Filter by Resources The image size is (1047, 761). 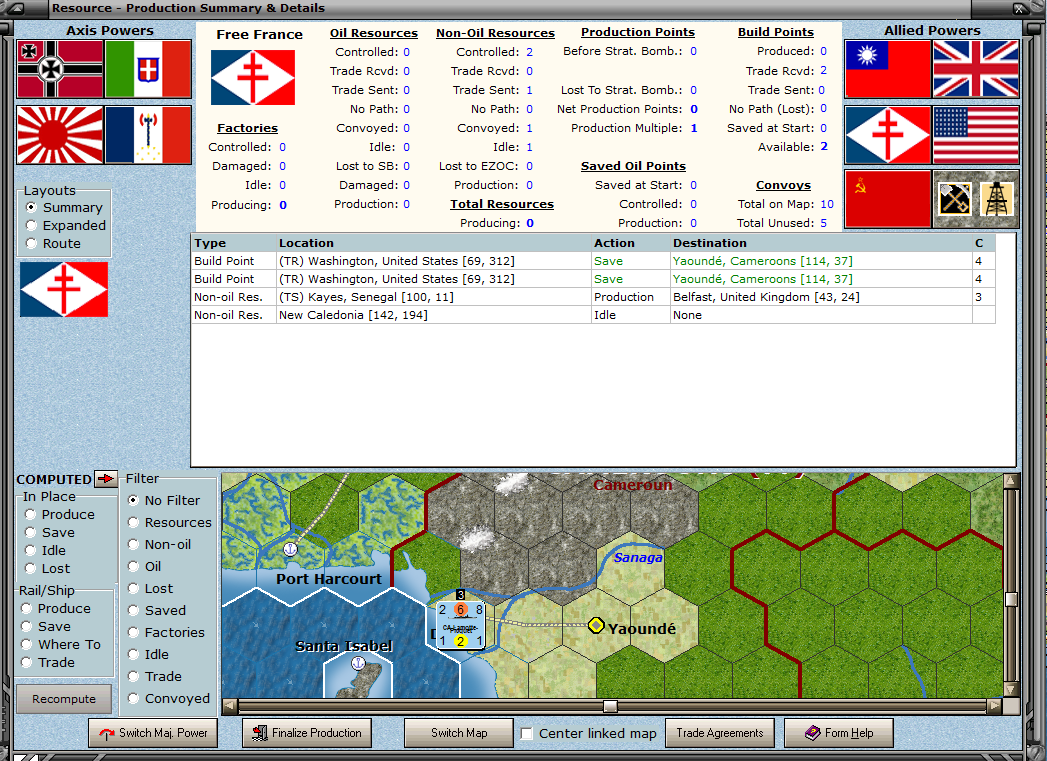pyautogui.click(x=134, y=522)
